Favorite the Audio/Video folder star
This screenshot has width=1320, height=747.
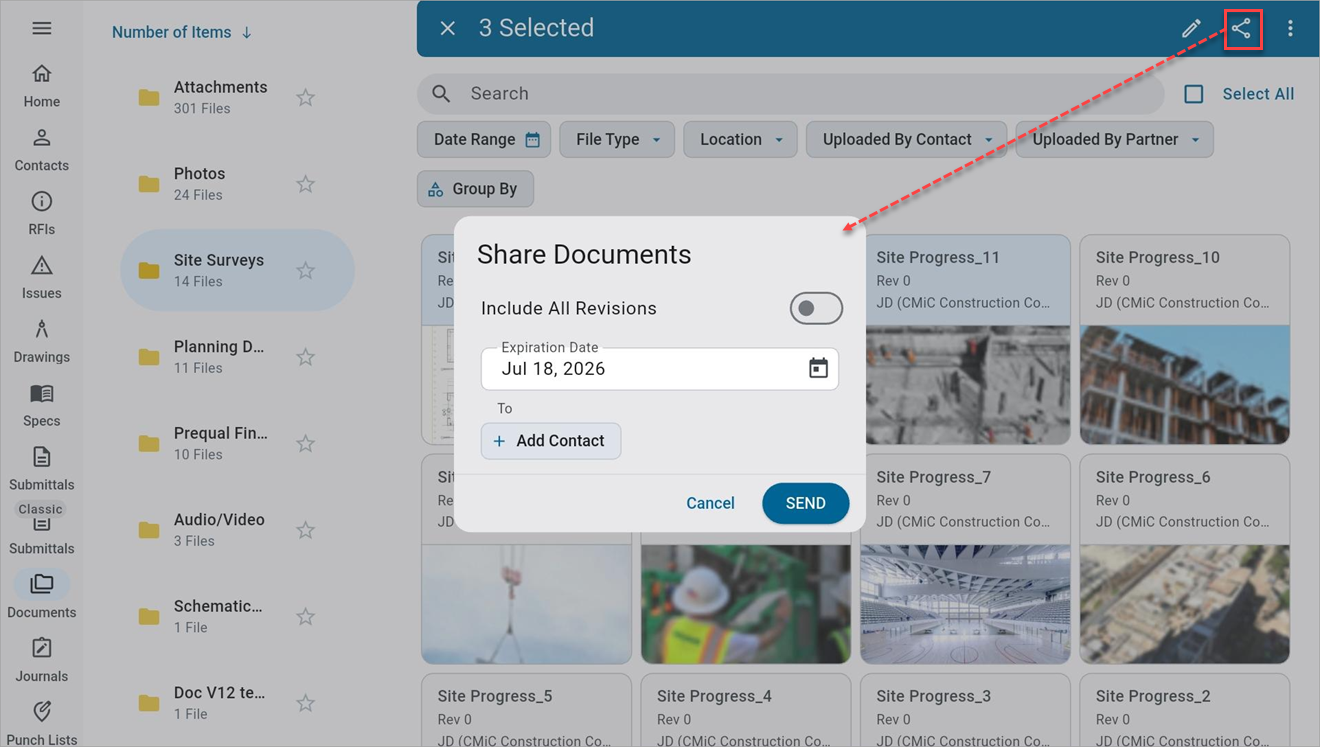(306, 530)
